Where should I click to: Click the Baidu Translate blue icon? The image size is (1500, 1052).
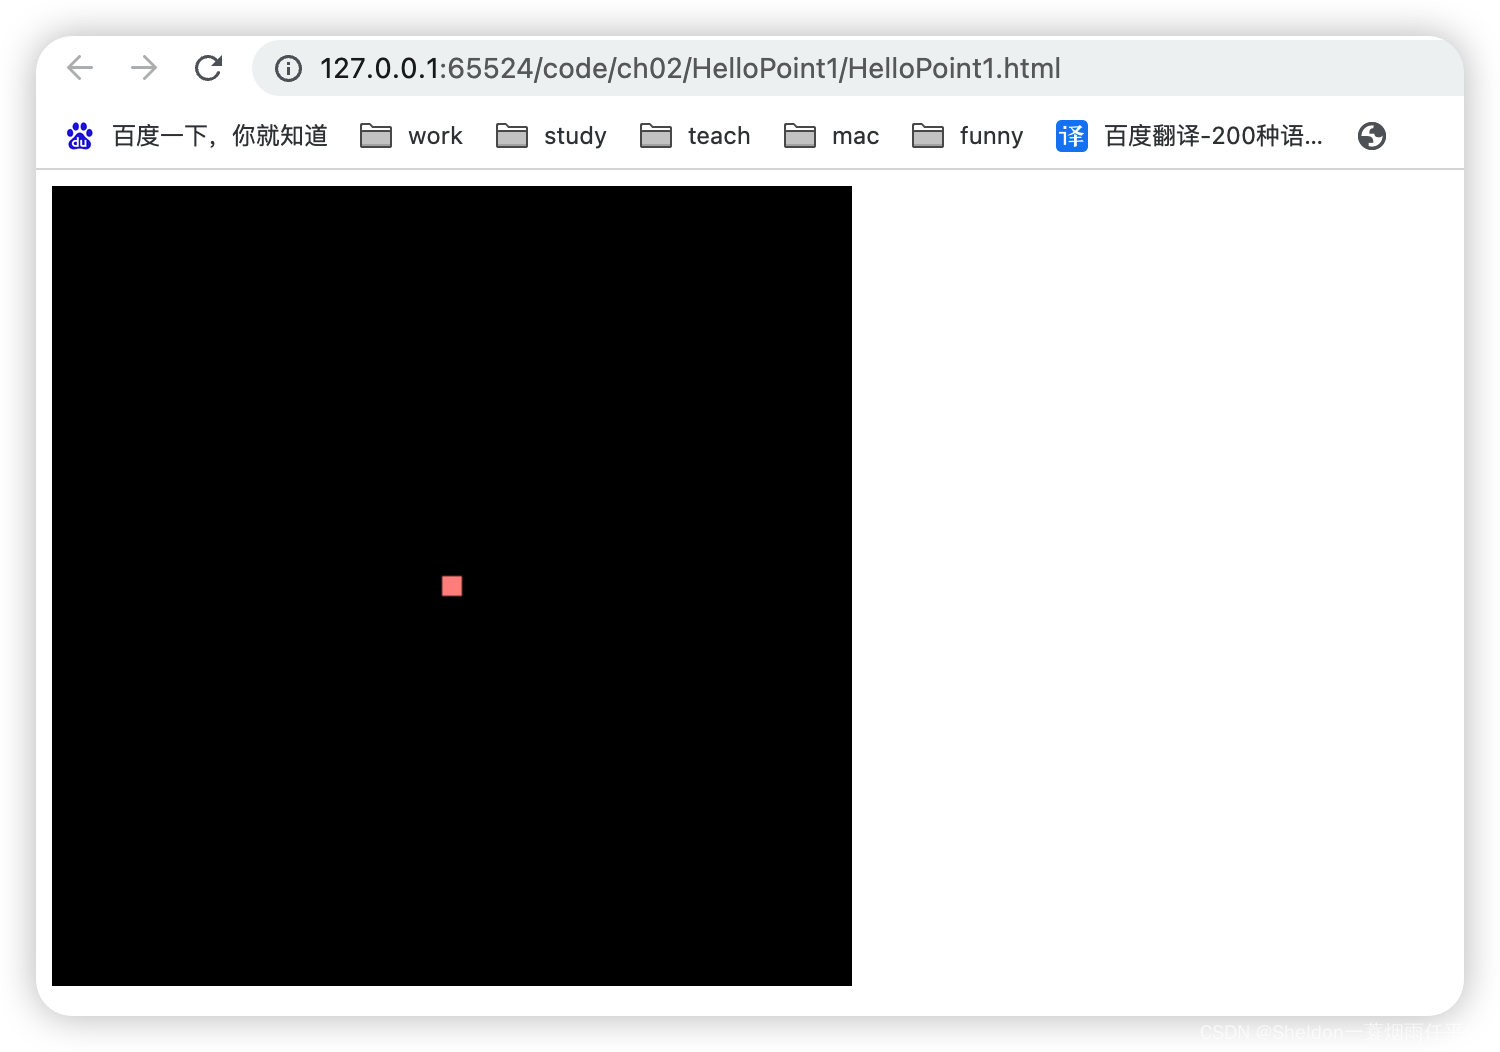click(1072, 136)
